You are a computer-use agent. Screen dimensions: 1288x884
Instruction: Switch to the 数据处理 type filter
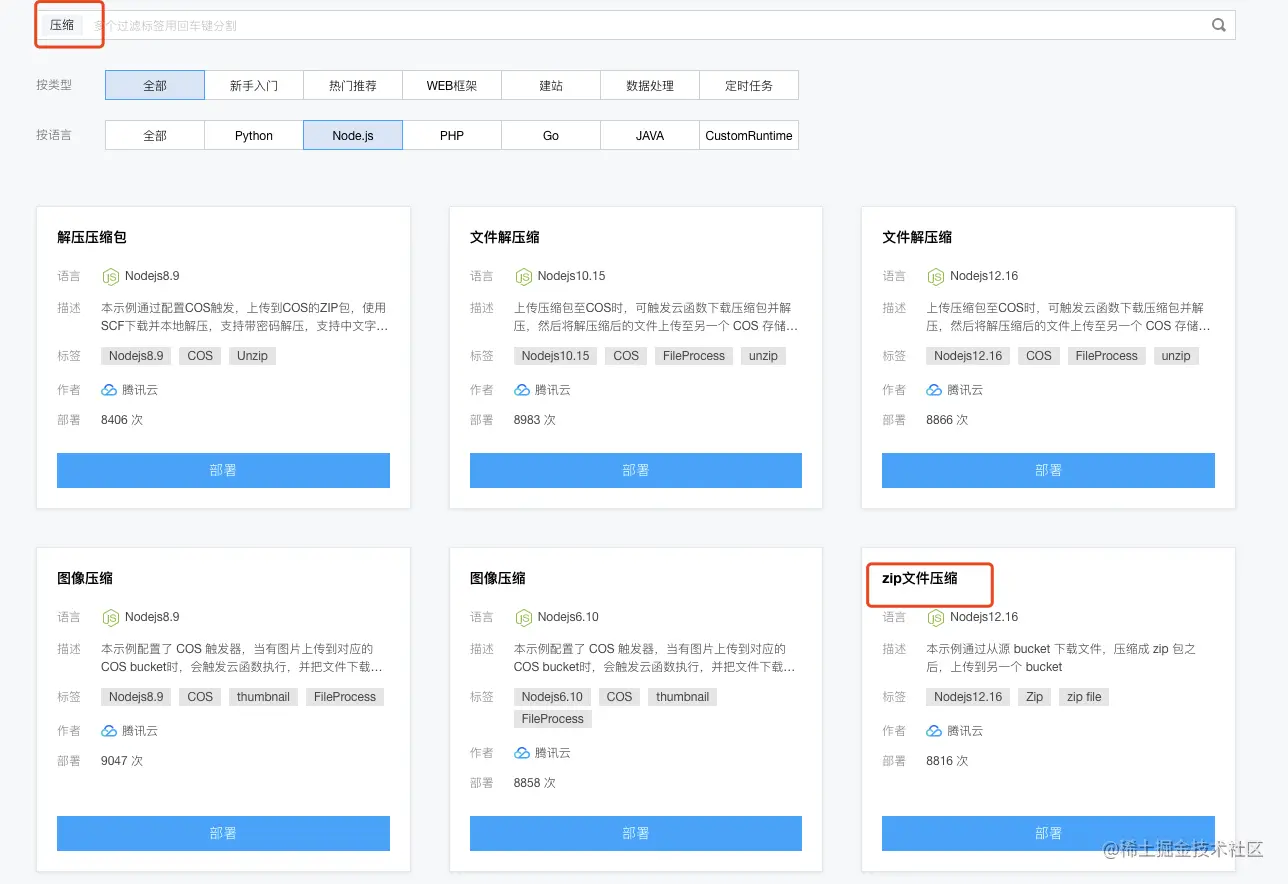(x=650, y=85)
